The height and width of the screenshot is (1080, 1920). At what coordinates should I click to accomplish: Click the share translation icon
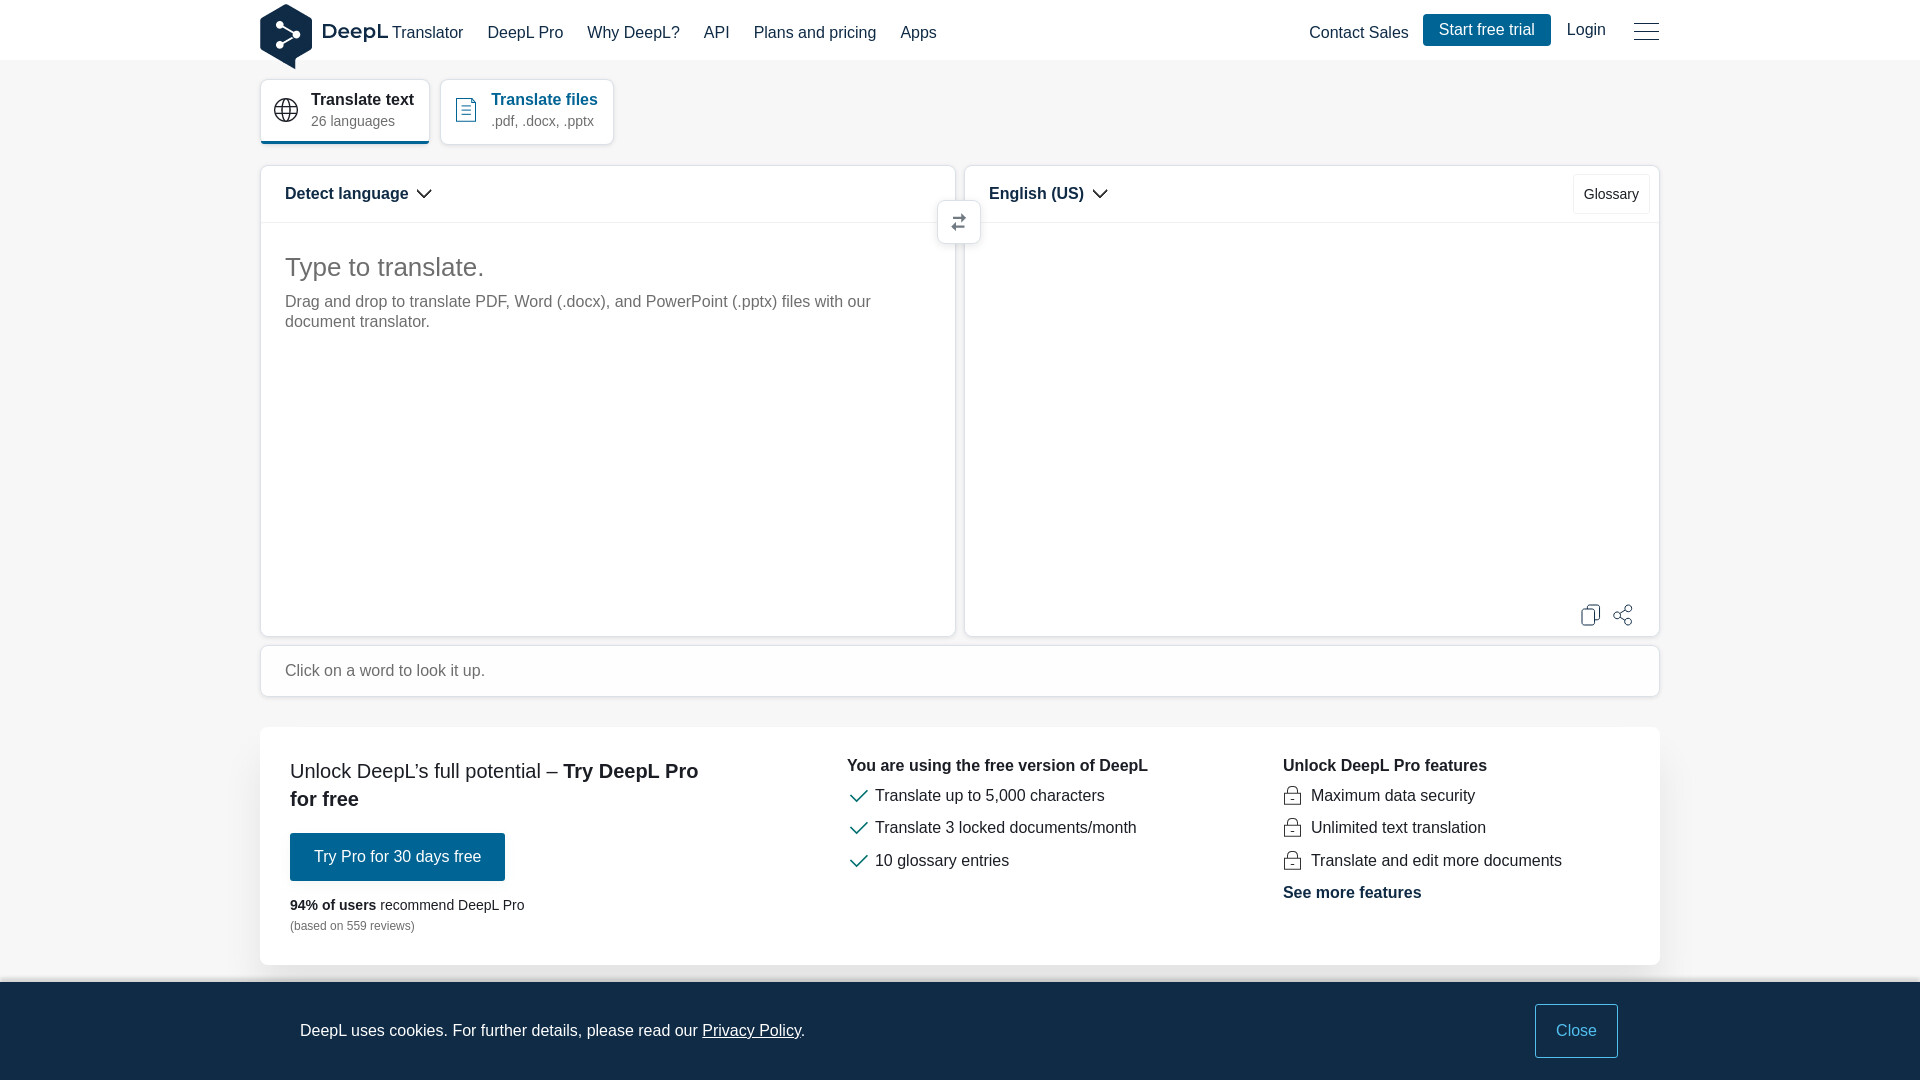[x=1623, y=615]
